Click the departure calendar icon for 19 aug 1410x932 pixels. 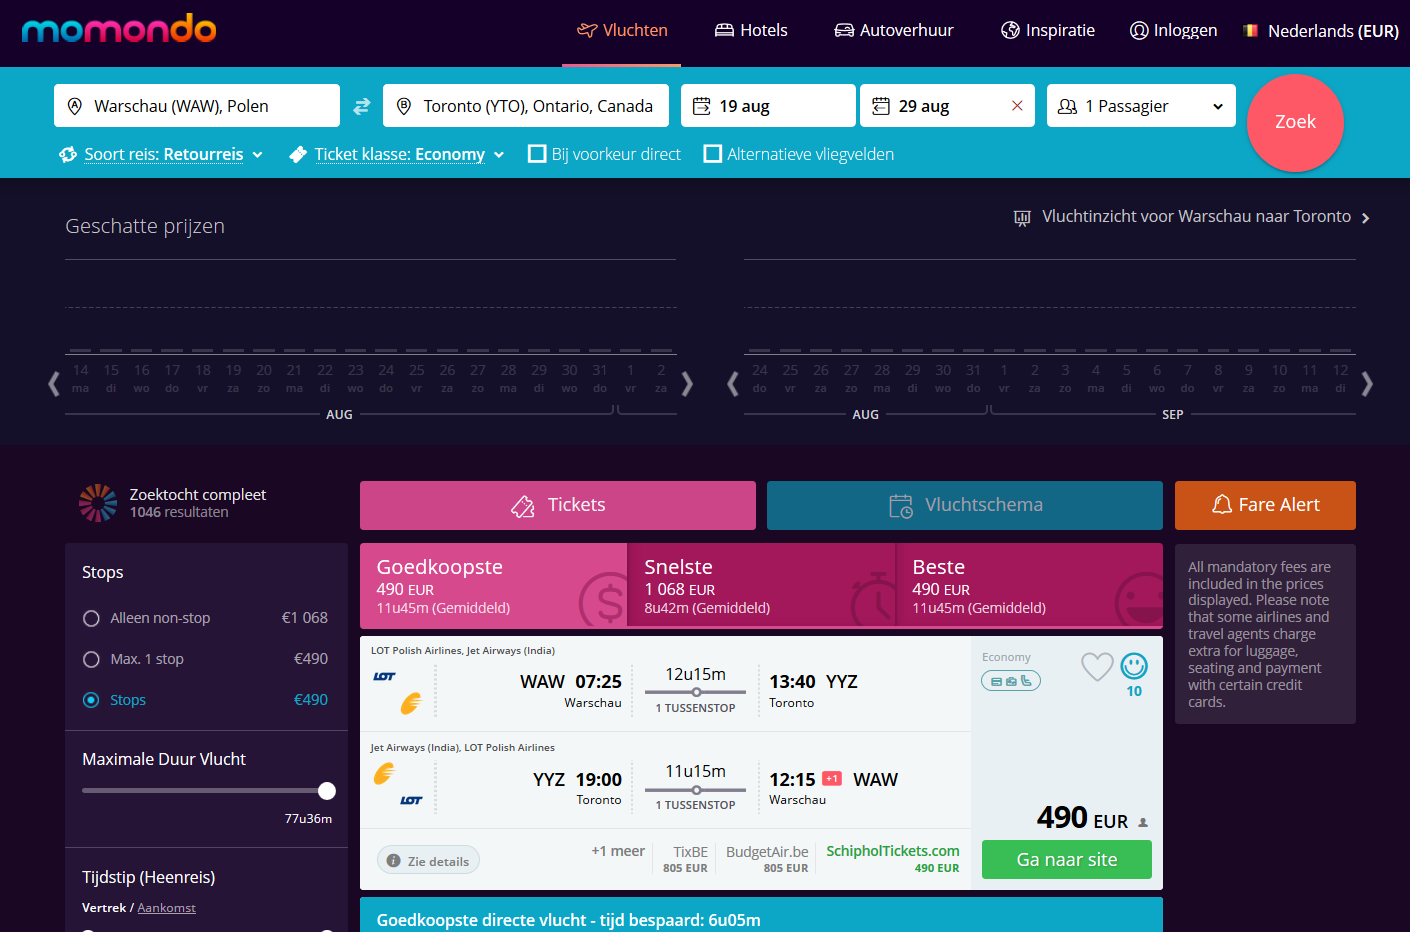[x=702, y=106]
